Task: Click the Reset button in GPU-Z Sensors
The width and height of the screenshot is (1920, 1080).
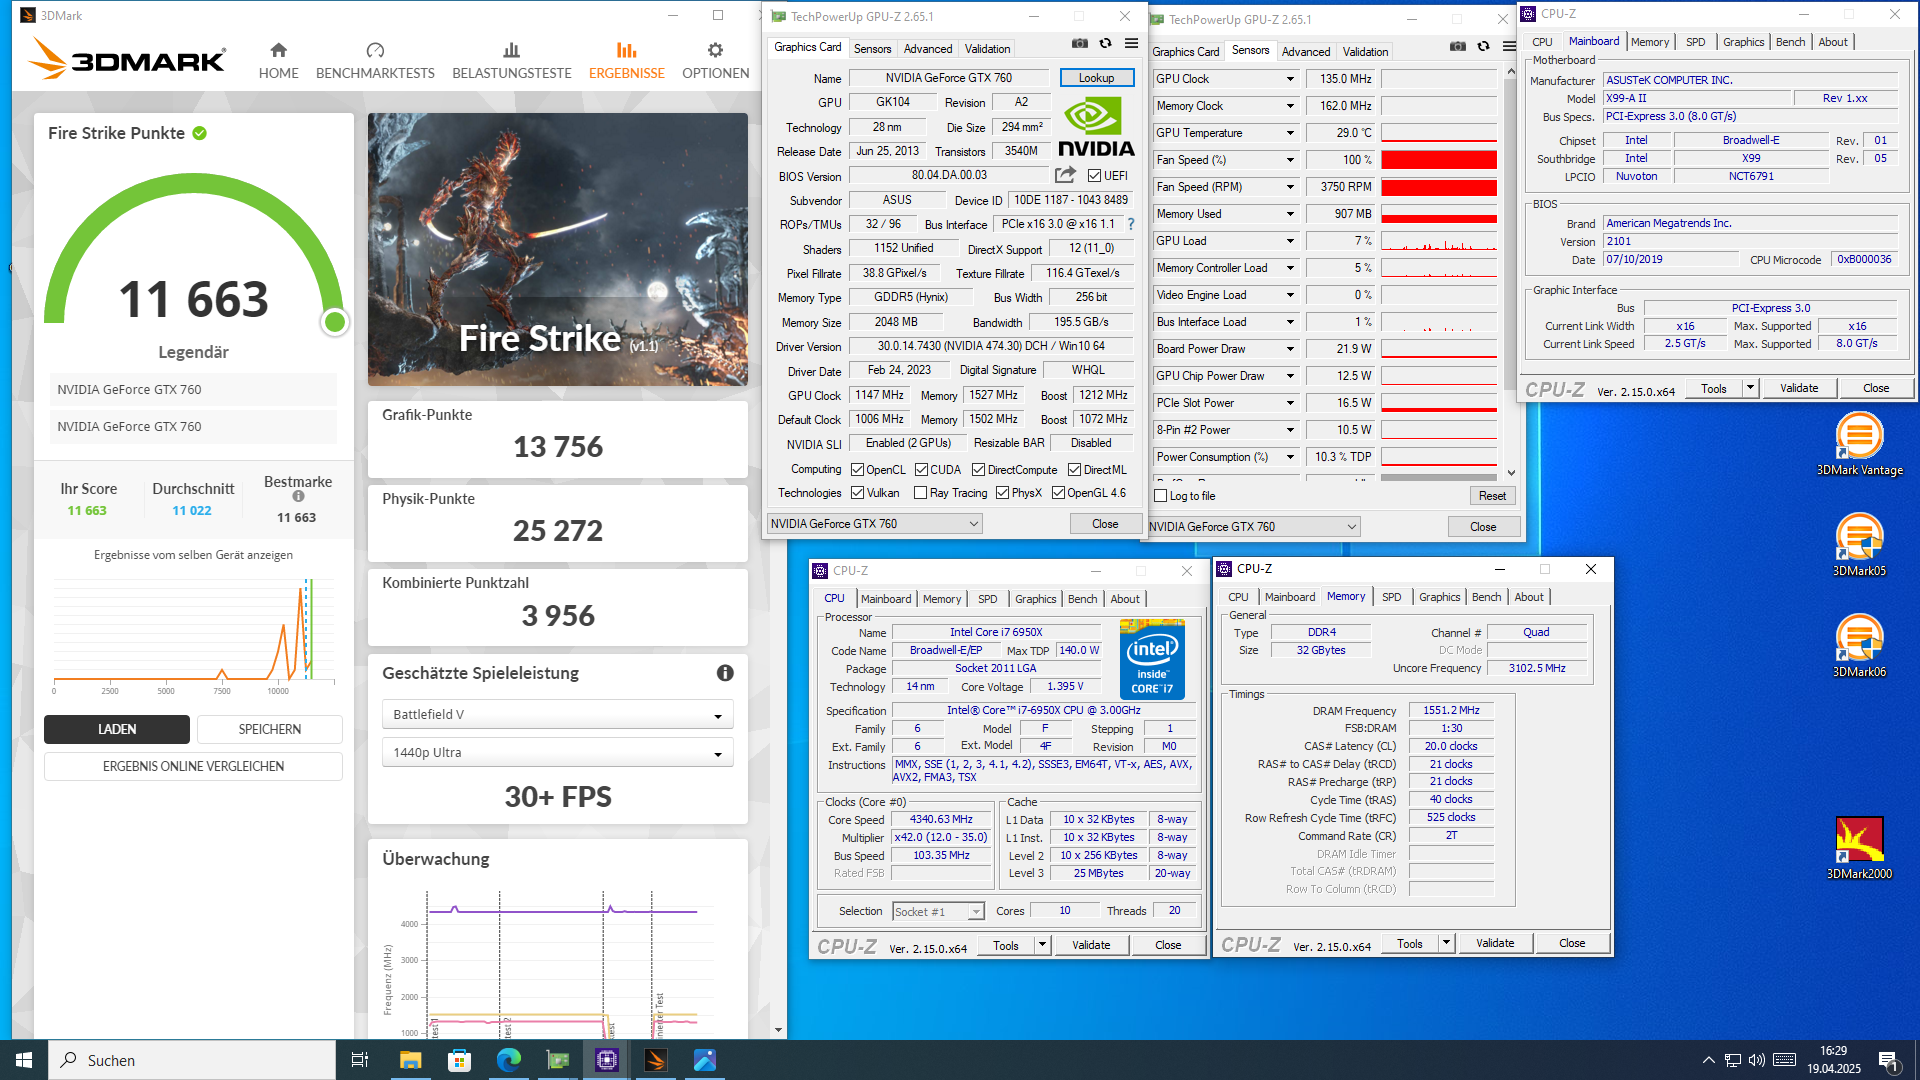Action: pyautogui.click(x=1492, y=496)
